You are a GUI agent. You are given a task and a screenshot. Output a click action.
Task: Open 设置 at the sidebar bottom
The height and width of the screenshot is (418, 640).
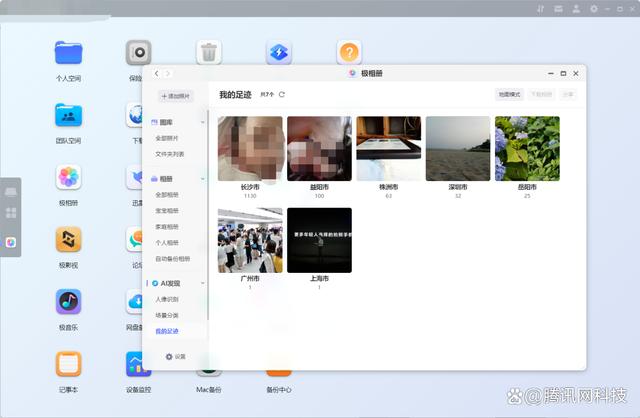pyautogui.click(x=176, y=356)
